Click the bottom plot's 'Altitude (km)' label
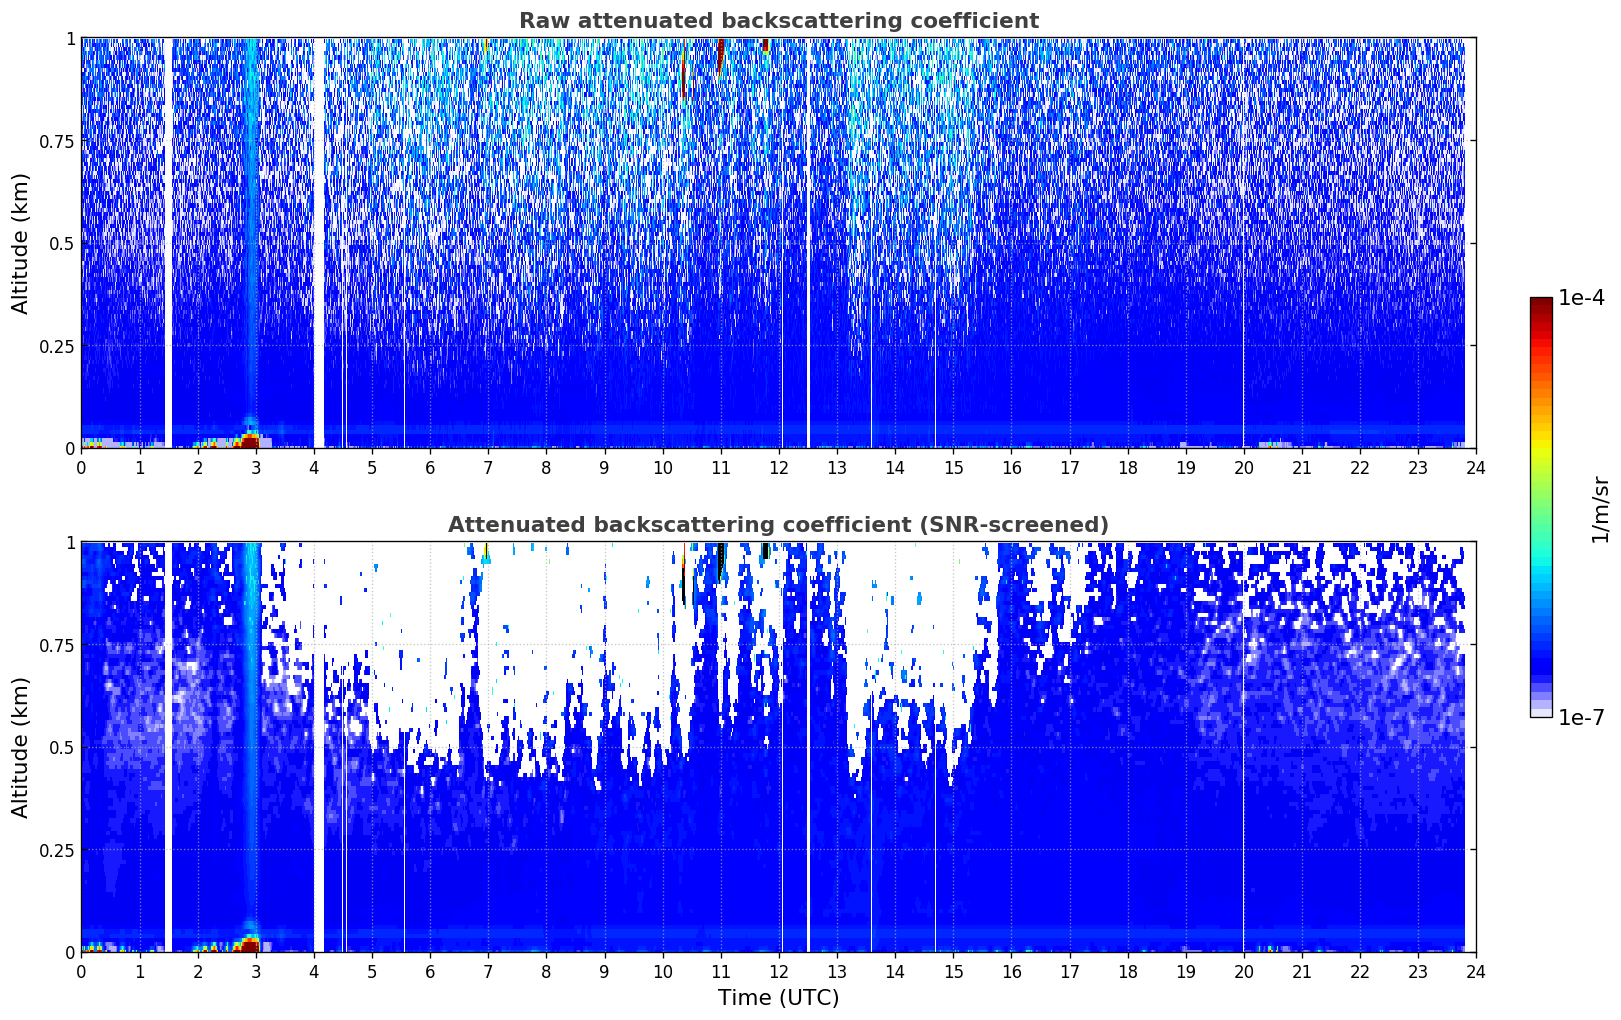This screenshot has width=1621, height=1020. (x=21, y=747)
